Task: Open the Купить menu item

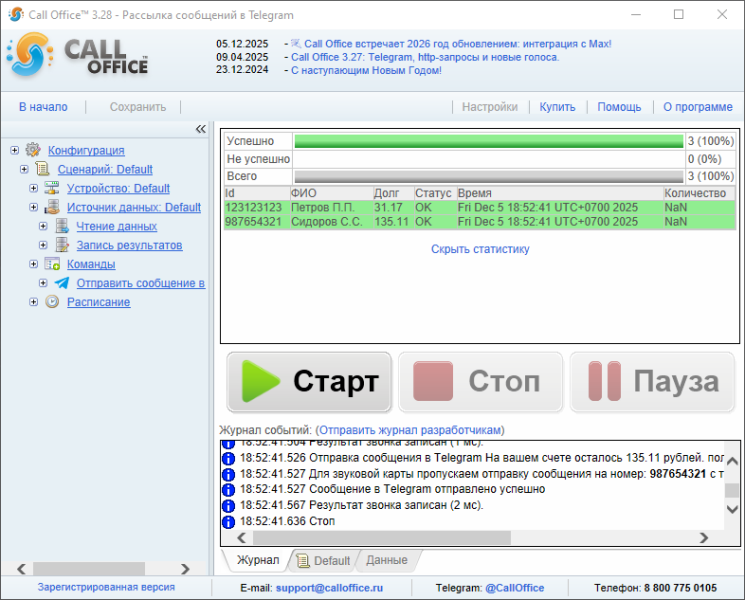Action: 557,107
